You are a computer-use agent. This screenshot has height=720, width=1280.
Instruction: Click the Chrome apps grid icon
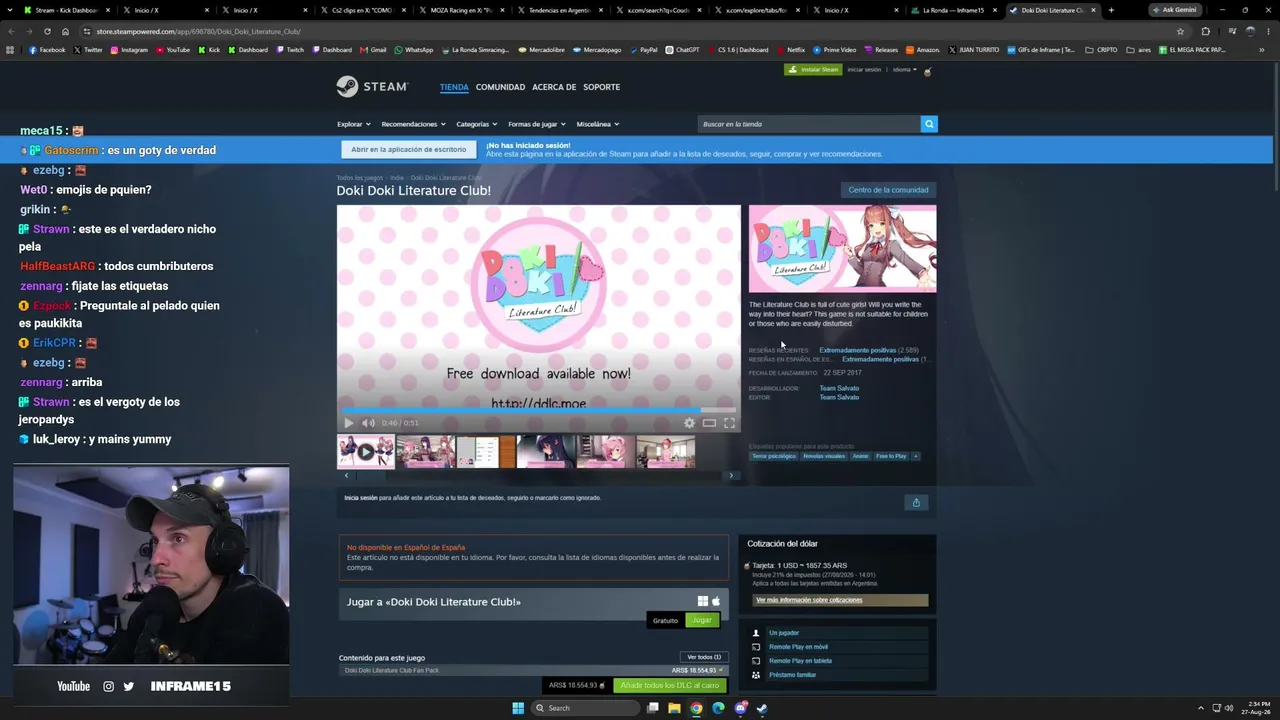[x=10, y=50]
